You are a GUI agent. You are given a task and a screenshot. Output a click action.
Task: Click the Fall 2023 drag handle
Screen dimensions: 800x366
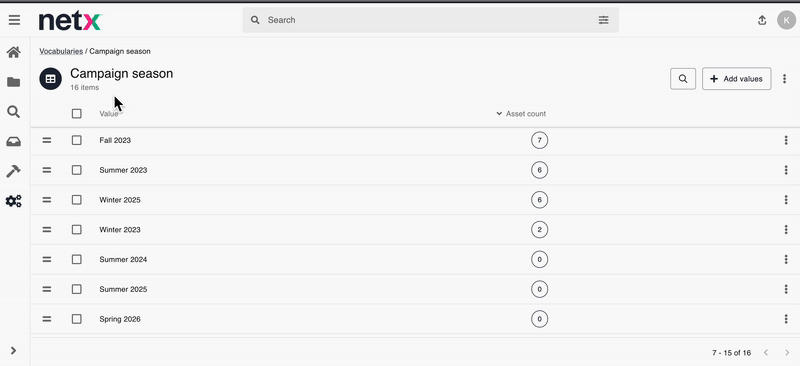tap(47, 140)
